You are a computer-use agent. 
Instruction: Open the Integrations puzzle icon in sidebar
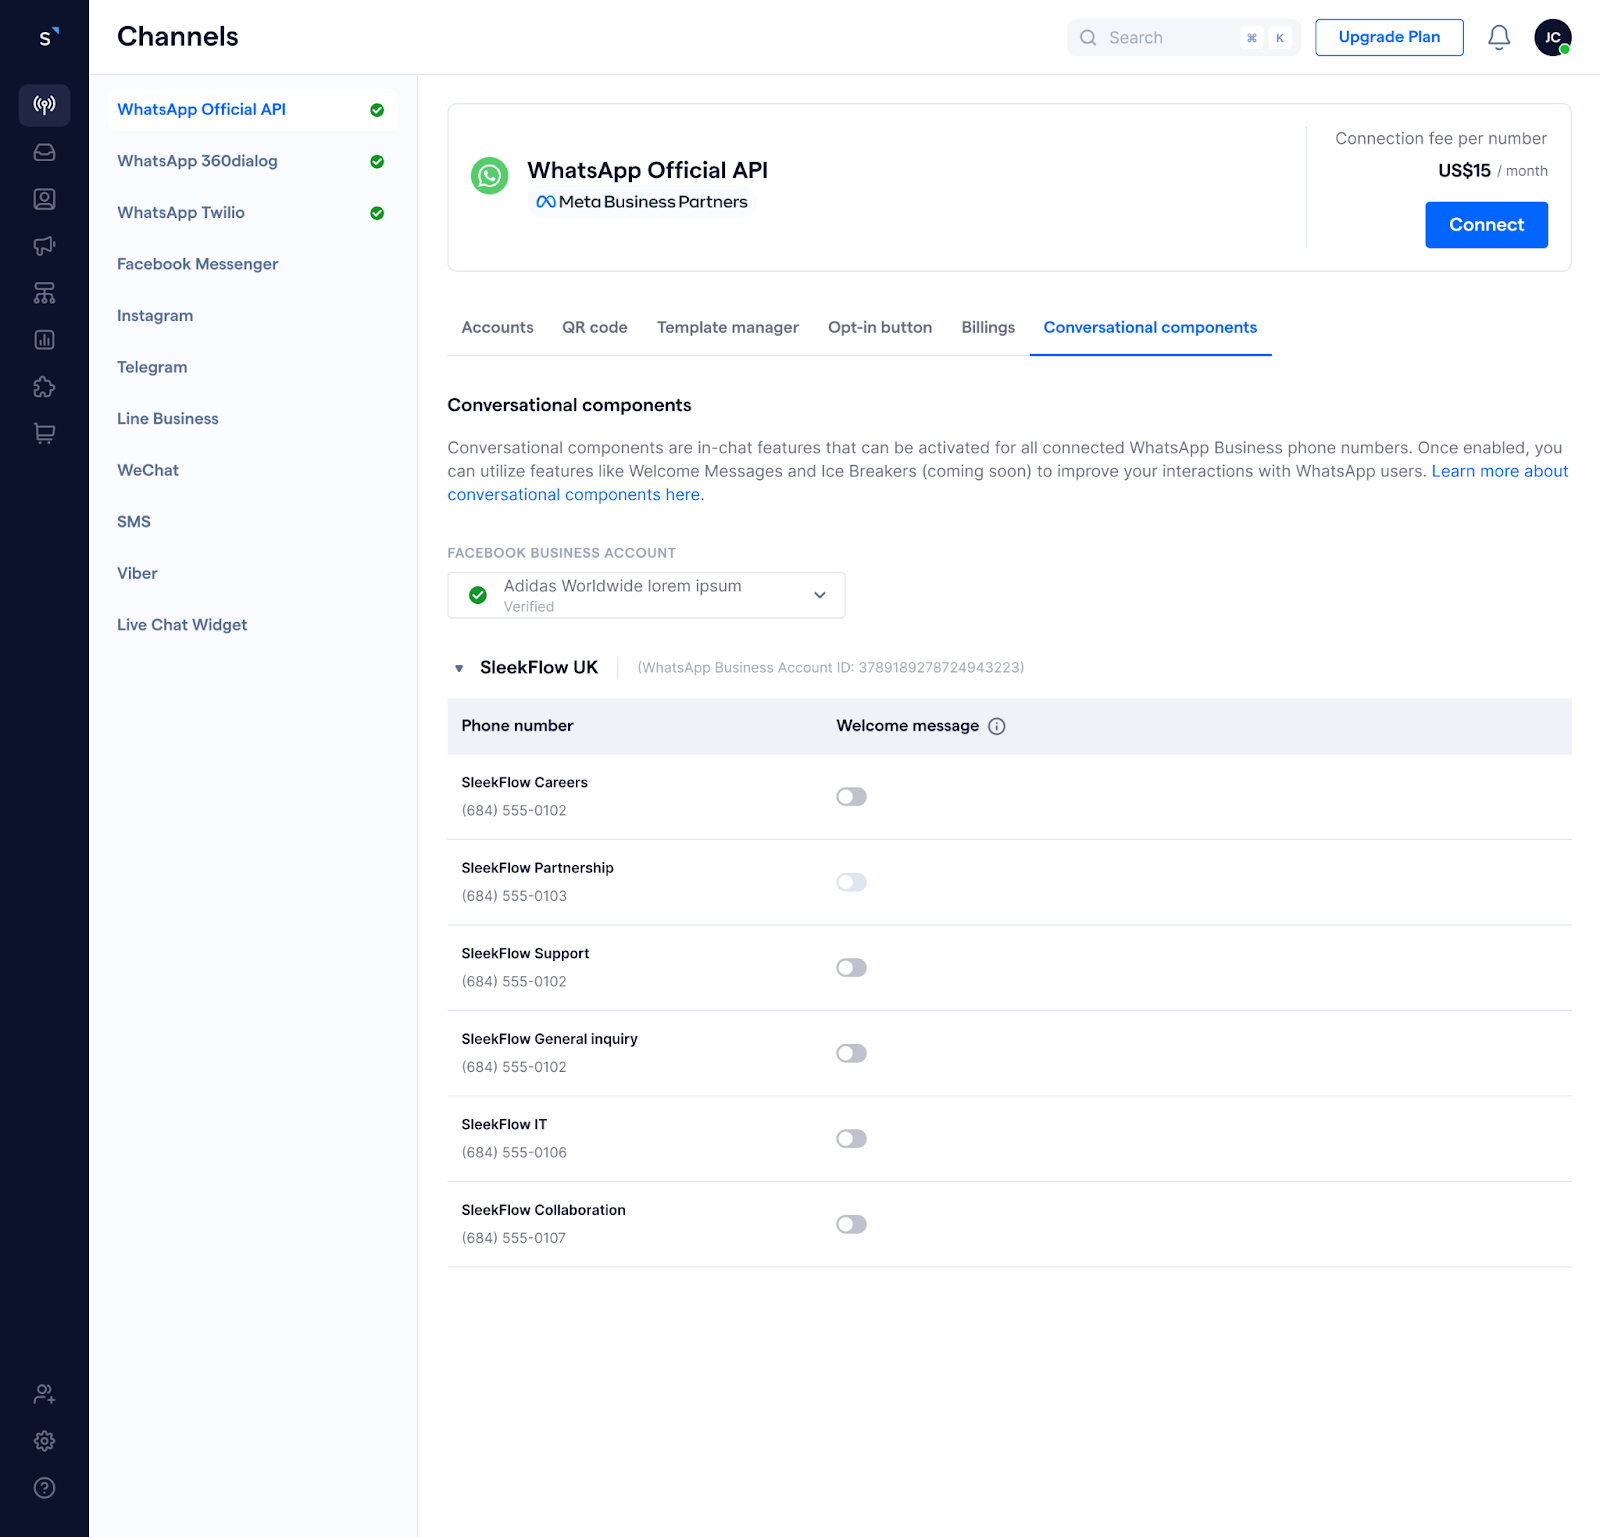pyautogui.click(x=44, y=387)
